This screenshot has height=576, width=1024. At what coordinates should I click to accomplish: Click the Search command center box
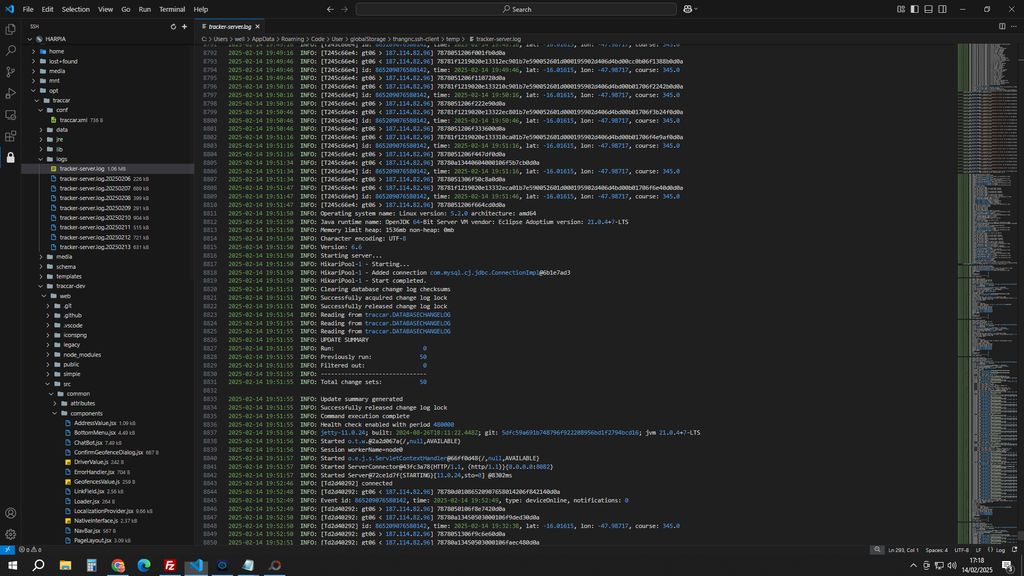click(x=517, y=9)
